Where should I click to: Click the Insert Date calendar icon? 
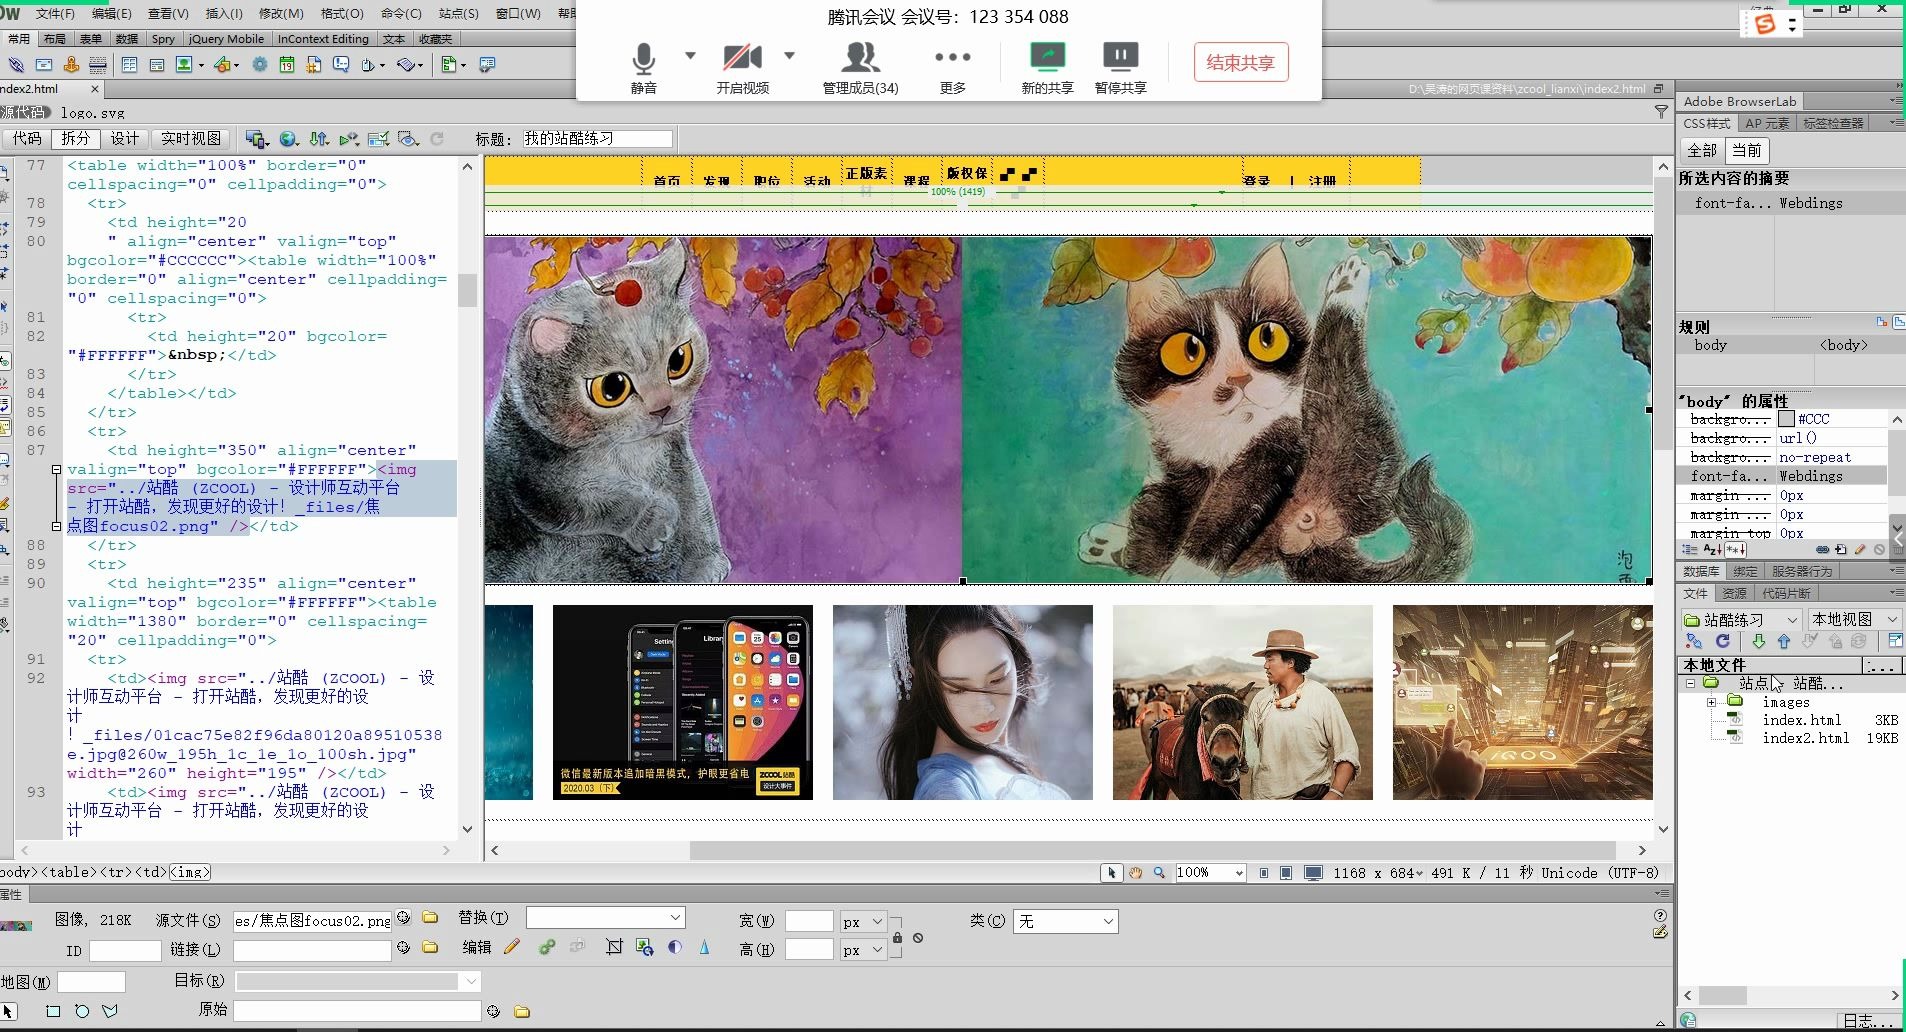287,65
